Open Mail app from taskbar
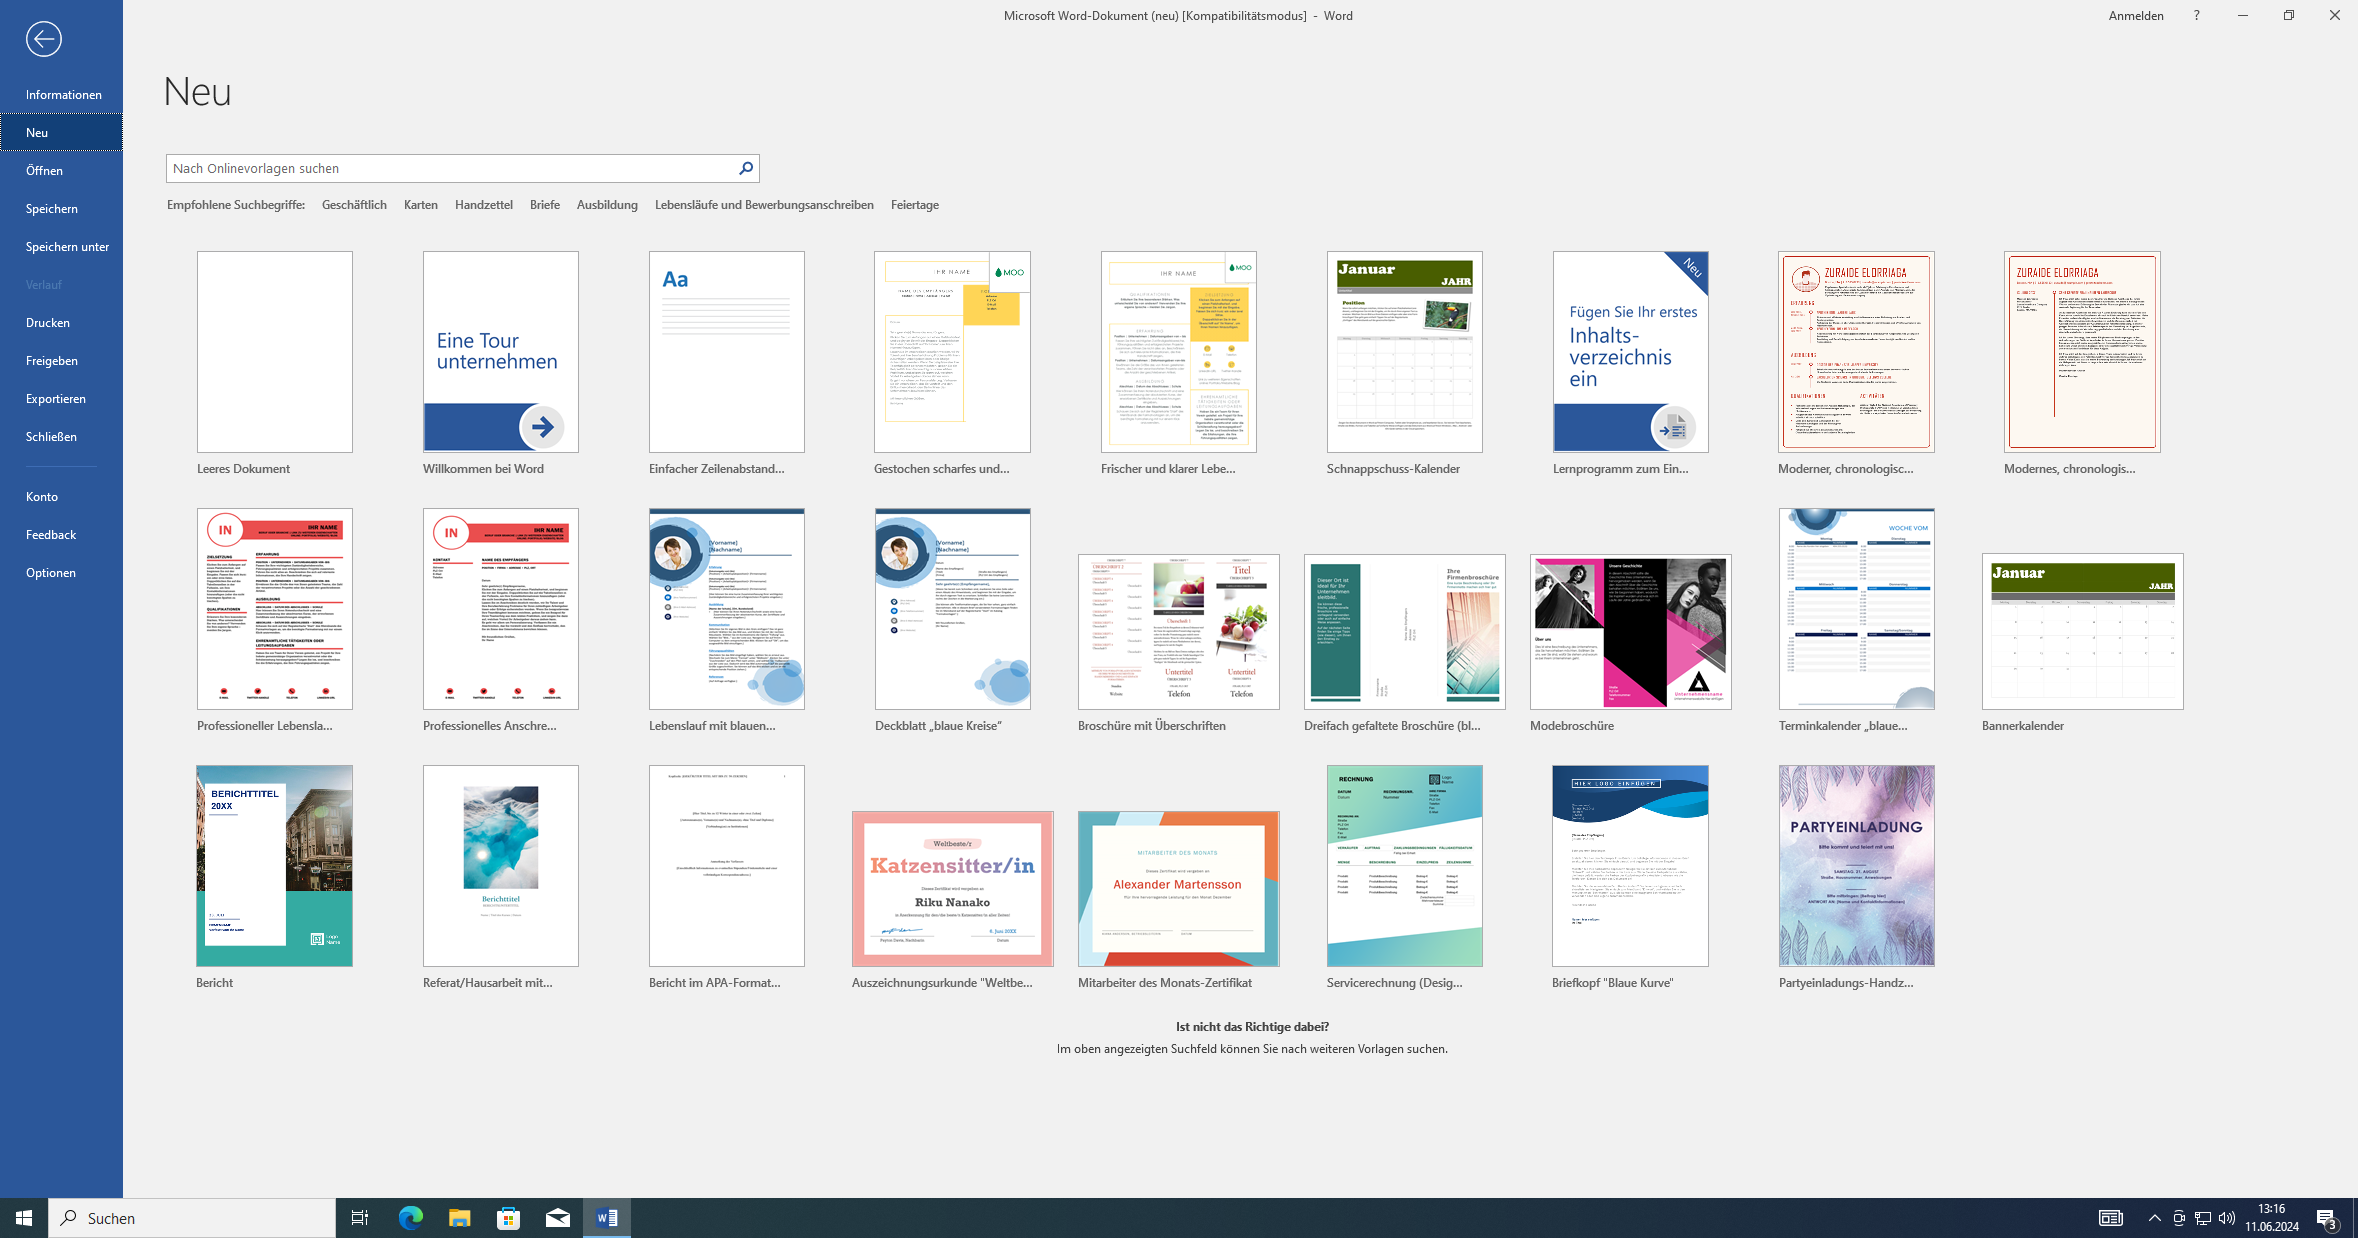 point(558,1217)
